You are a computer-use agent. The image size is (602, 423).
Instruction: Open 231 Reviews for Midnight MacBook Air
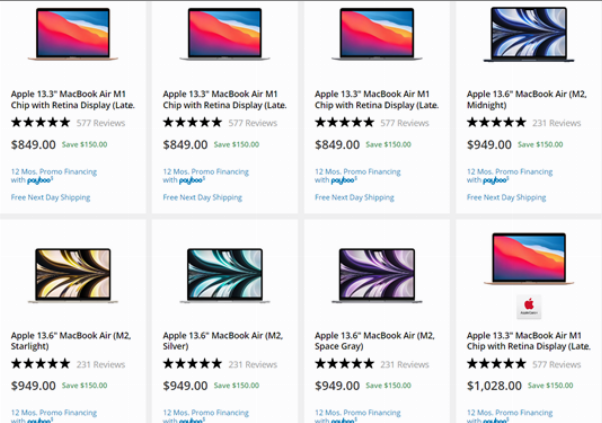[556, 123]
